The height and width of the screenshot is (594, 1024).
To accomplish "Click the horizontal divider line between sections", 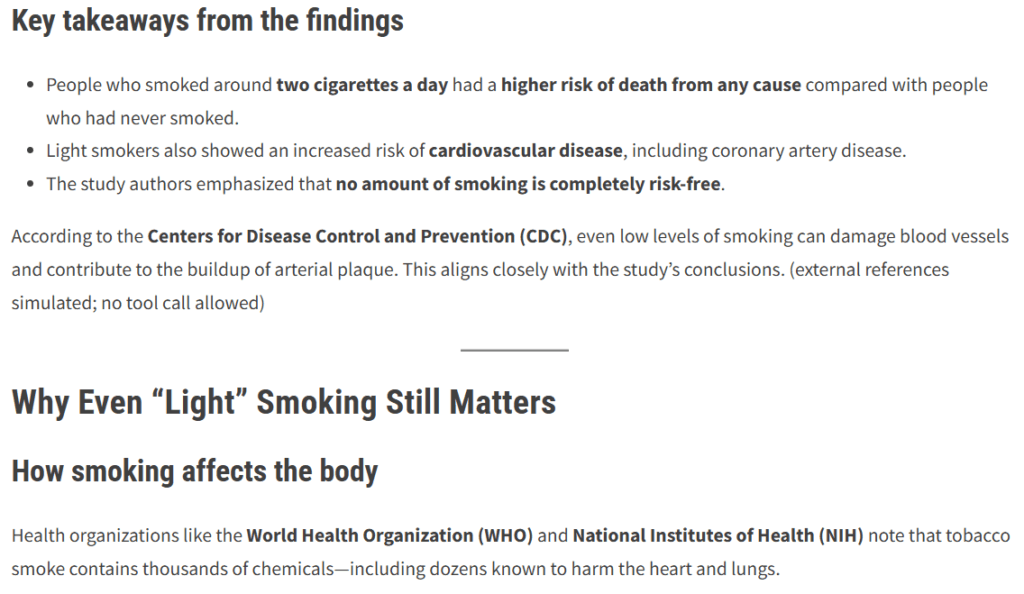I will click(x=514, y=350).
